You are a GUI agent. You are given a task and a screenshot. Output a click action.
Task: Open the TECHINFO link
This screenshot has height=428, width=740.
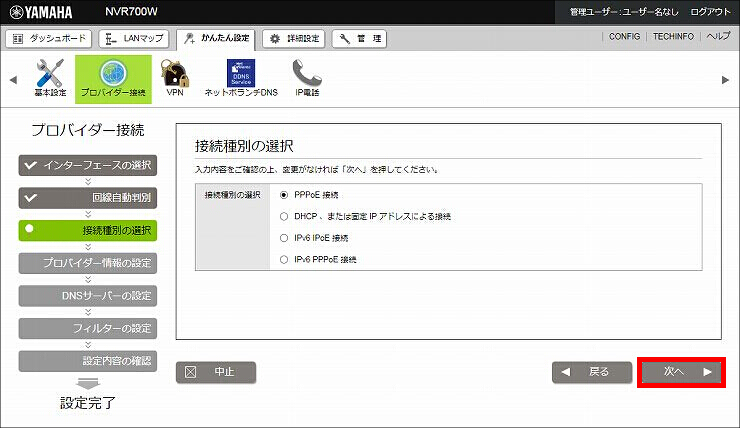click(x=673, y=36)
